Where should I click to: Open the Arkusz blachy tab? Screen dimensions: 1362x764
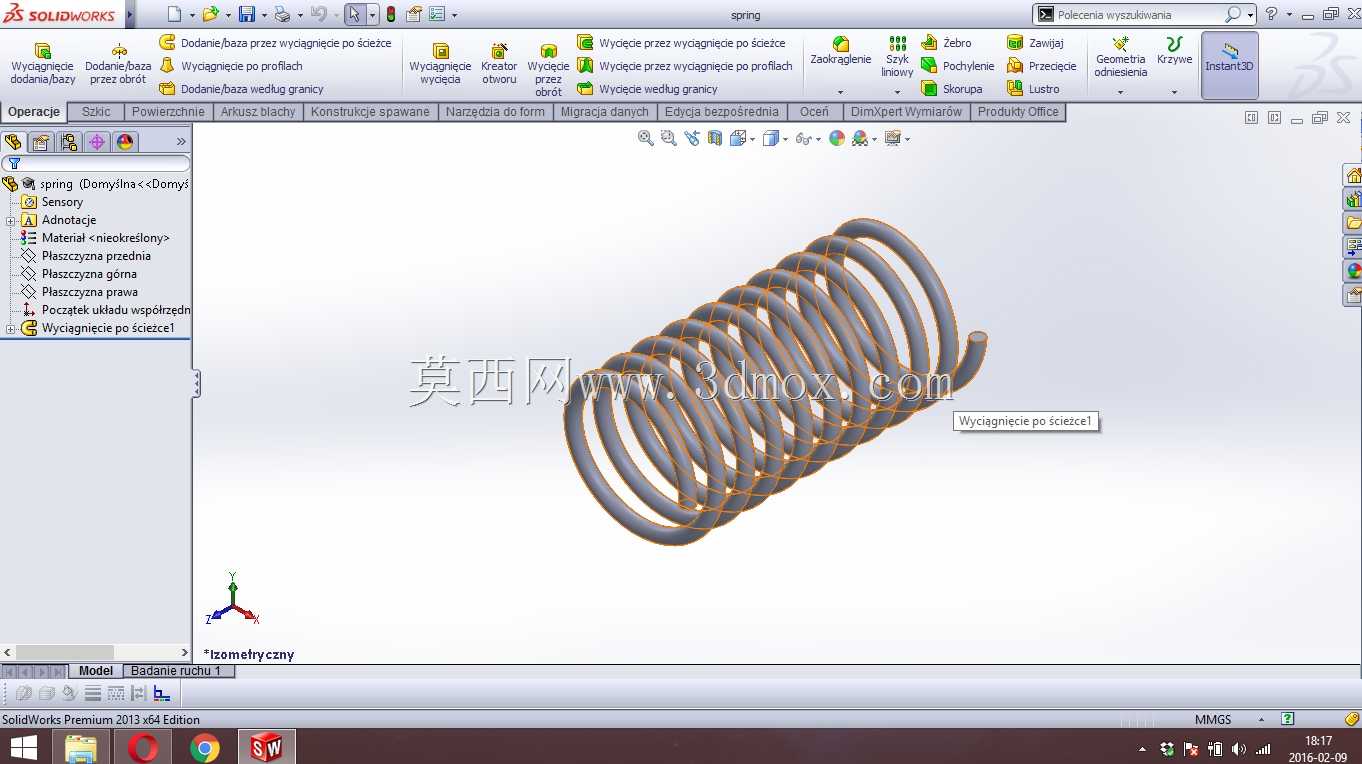click(x=258, y=112)
